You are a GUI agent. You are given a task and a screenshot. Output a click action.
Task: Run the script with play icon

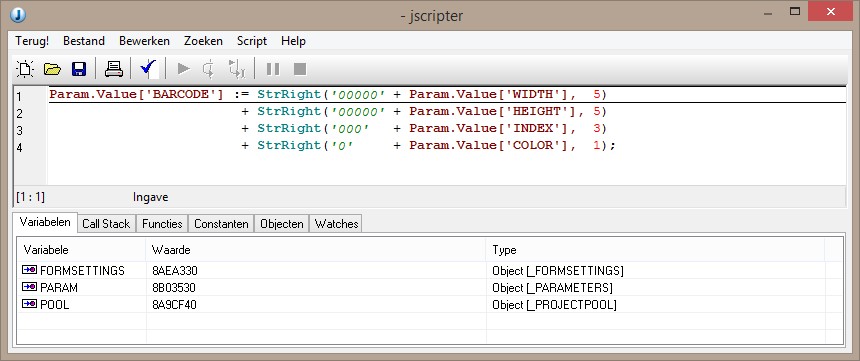point(184,69)
